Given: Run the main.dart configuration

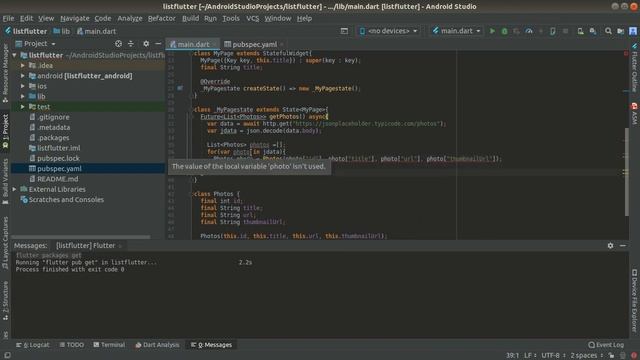Looking at the screenshot, I should (492, 31).
